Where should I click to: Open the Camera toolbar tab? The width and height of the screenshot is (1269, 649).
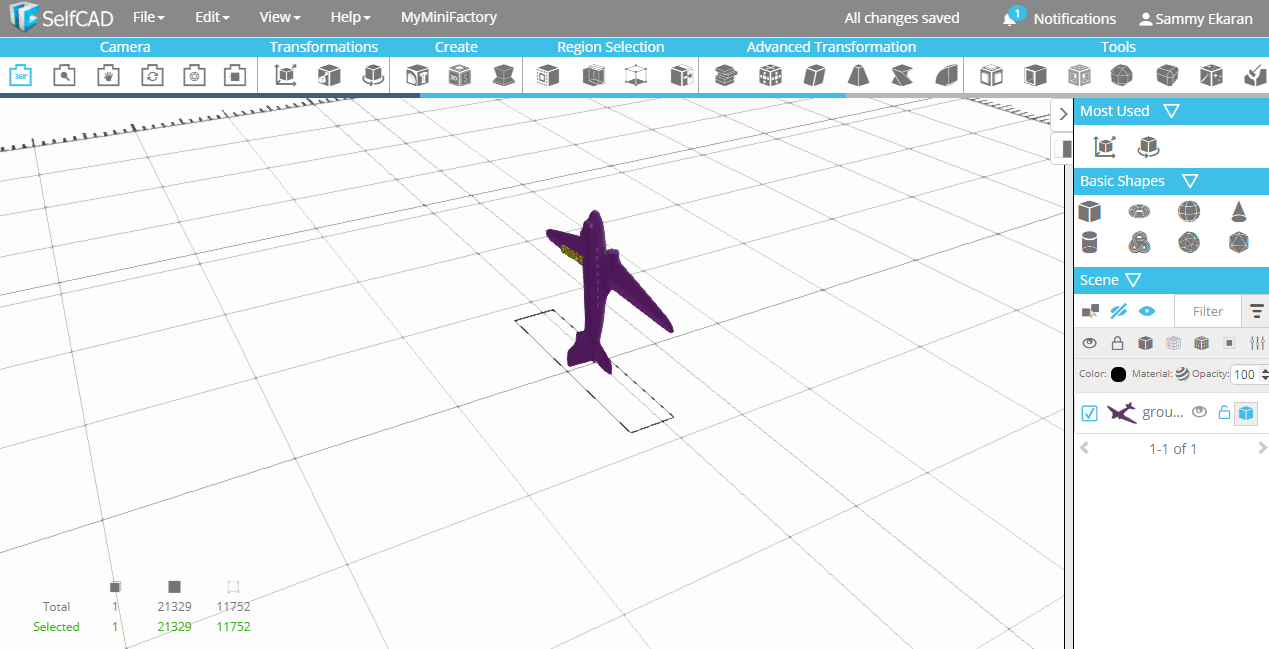(x=125, y=47)
